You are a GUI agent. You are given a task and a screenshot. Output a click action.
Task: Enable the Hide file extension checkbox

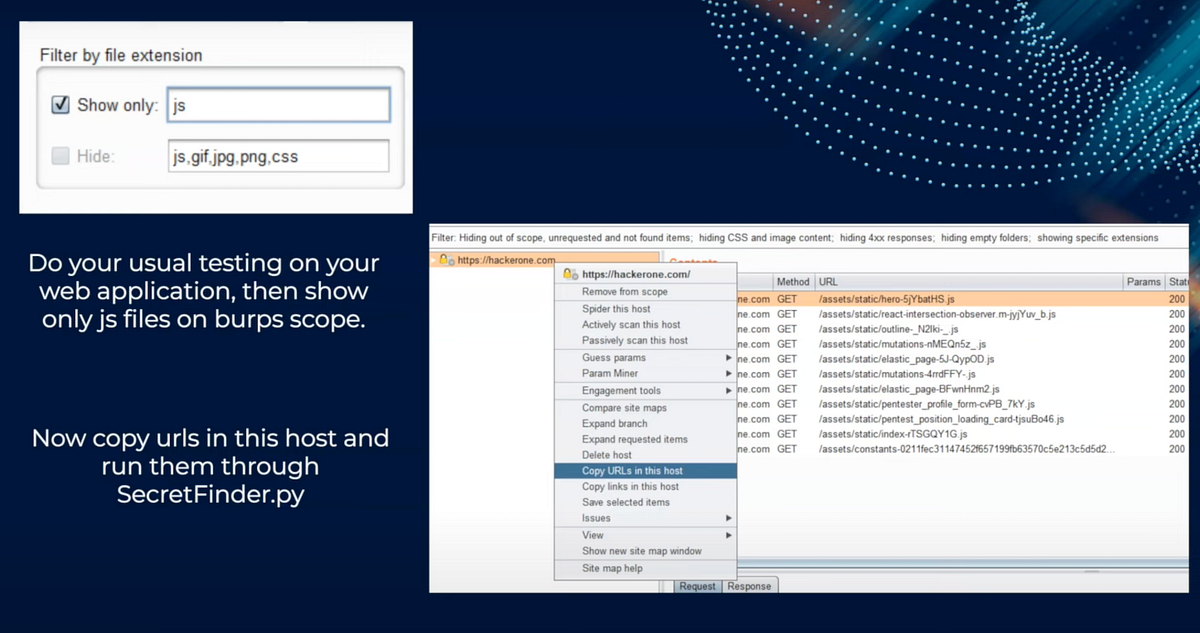pos(60,156)
